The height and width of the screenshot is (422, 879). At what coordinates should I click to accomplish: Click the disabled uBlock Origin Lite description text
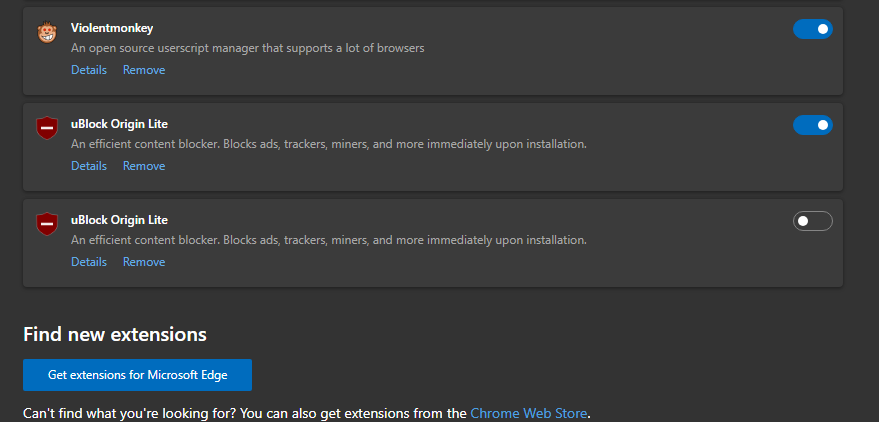(328, 240)
